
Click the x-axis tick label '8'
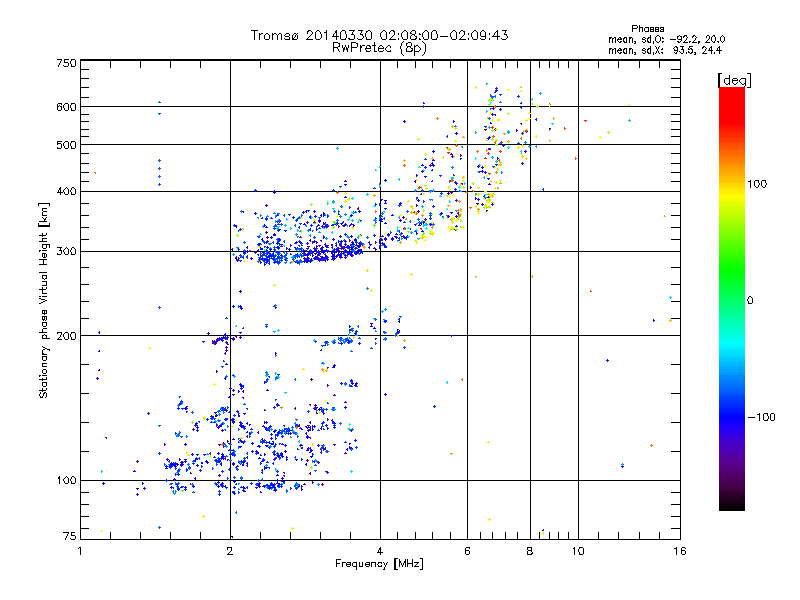[x=530, y=551]
